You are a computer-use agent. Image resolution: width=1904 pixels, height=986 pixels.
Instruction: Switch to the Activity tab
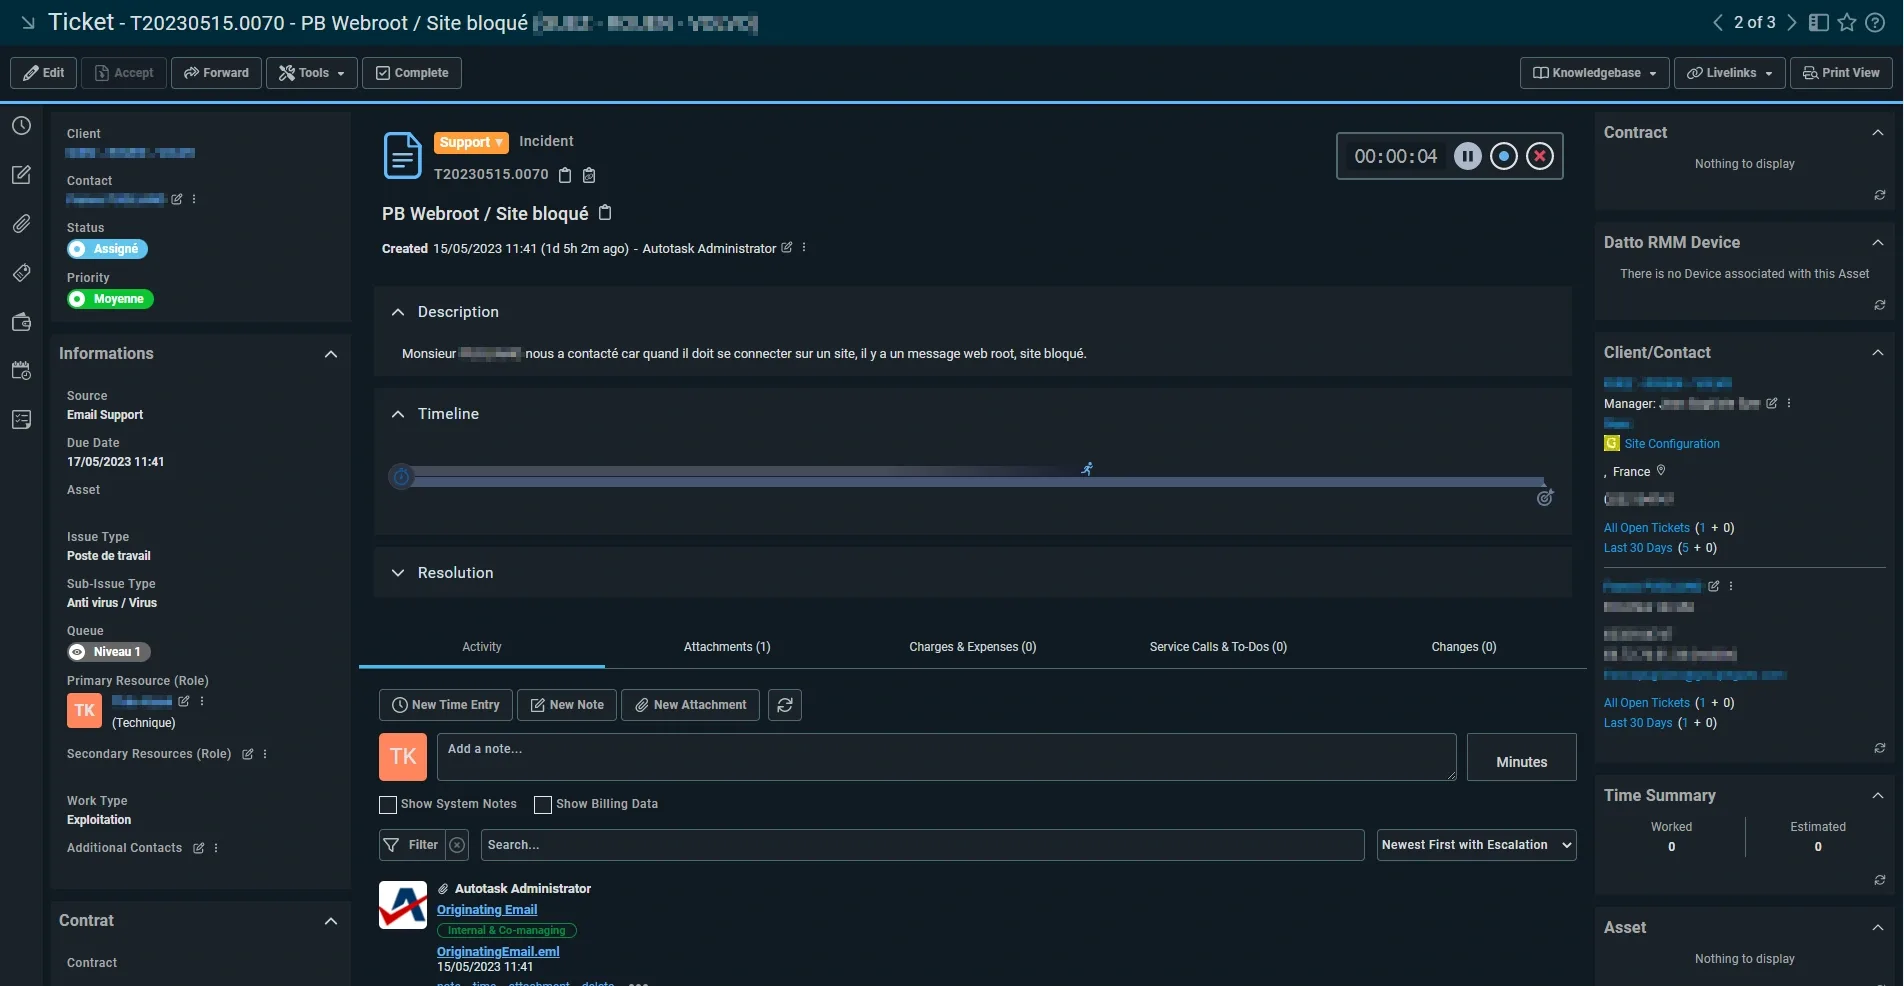tap(482, 647)
